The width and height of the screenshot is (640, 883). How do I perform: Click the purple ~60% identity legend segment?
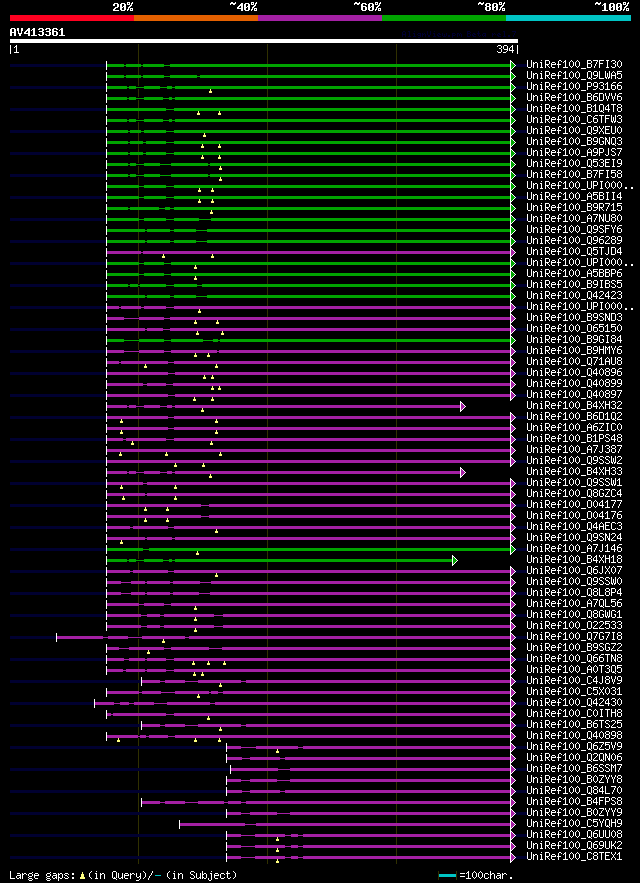[320, 18]
